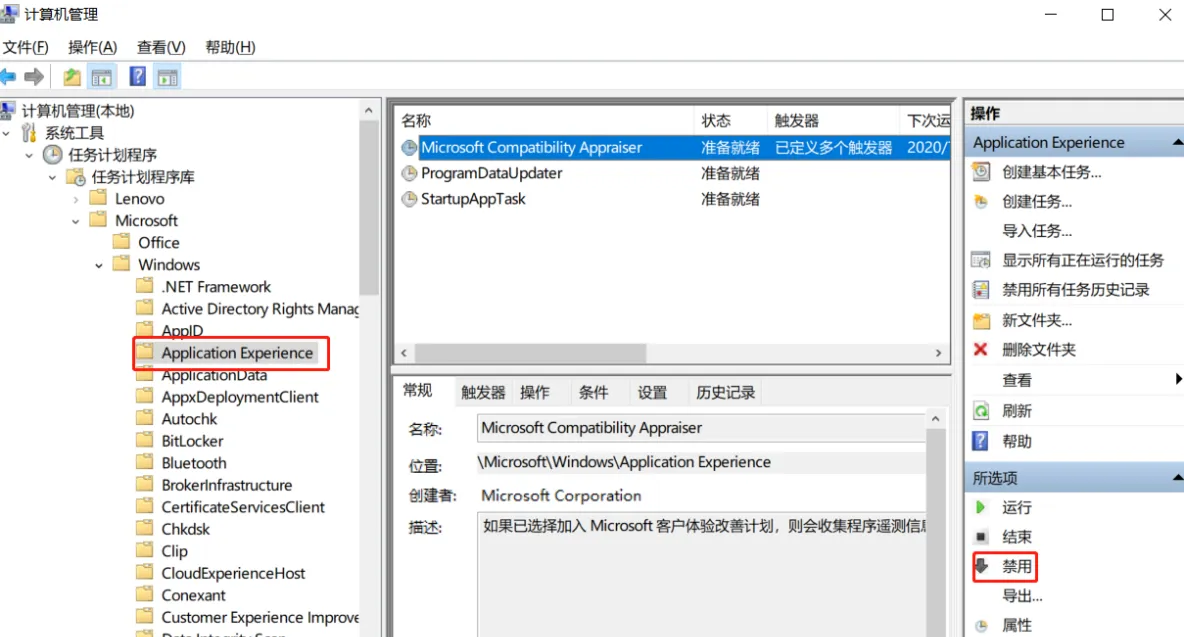Click the 名称 field showing Microsoft Compatibility Appraiser
The width and height of the screenshot is (1184, 637).
click(701, 428)
